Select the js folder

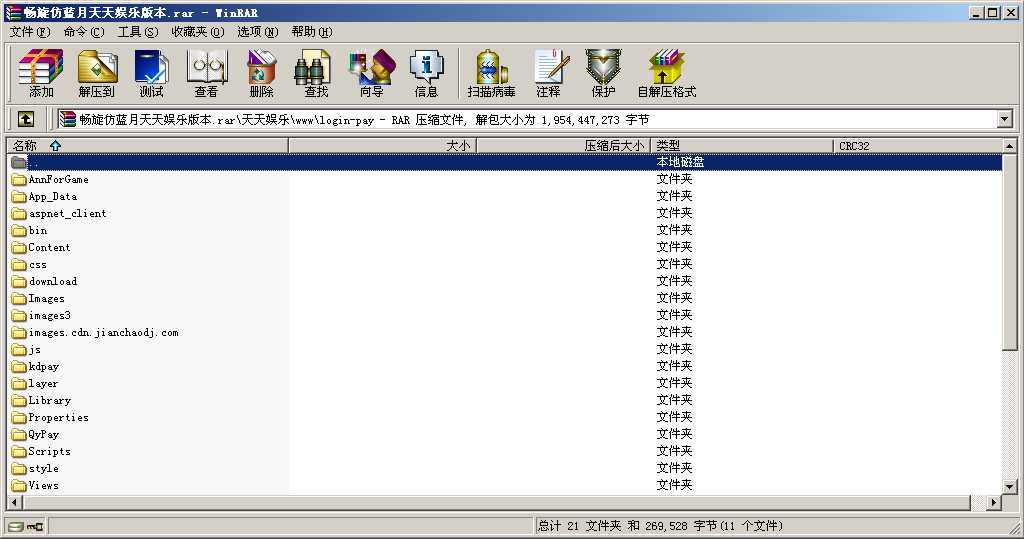click(x=26, y=349)
